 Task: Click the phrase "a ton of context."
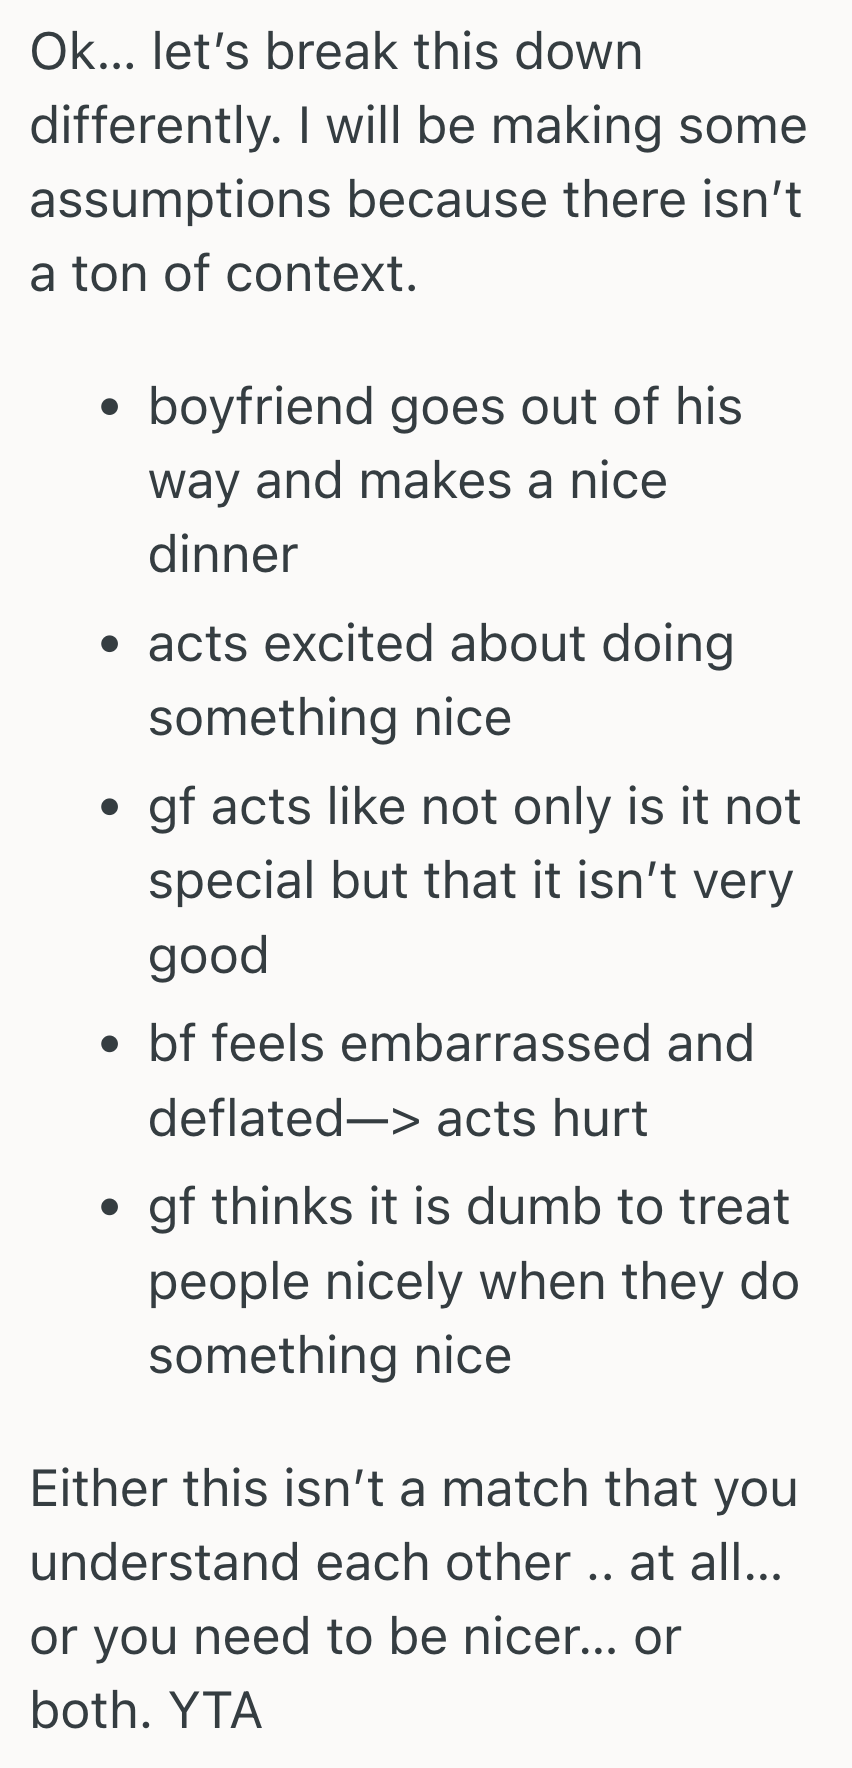point(224,273)
